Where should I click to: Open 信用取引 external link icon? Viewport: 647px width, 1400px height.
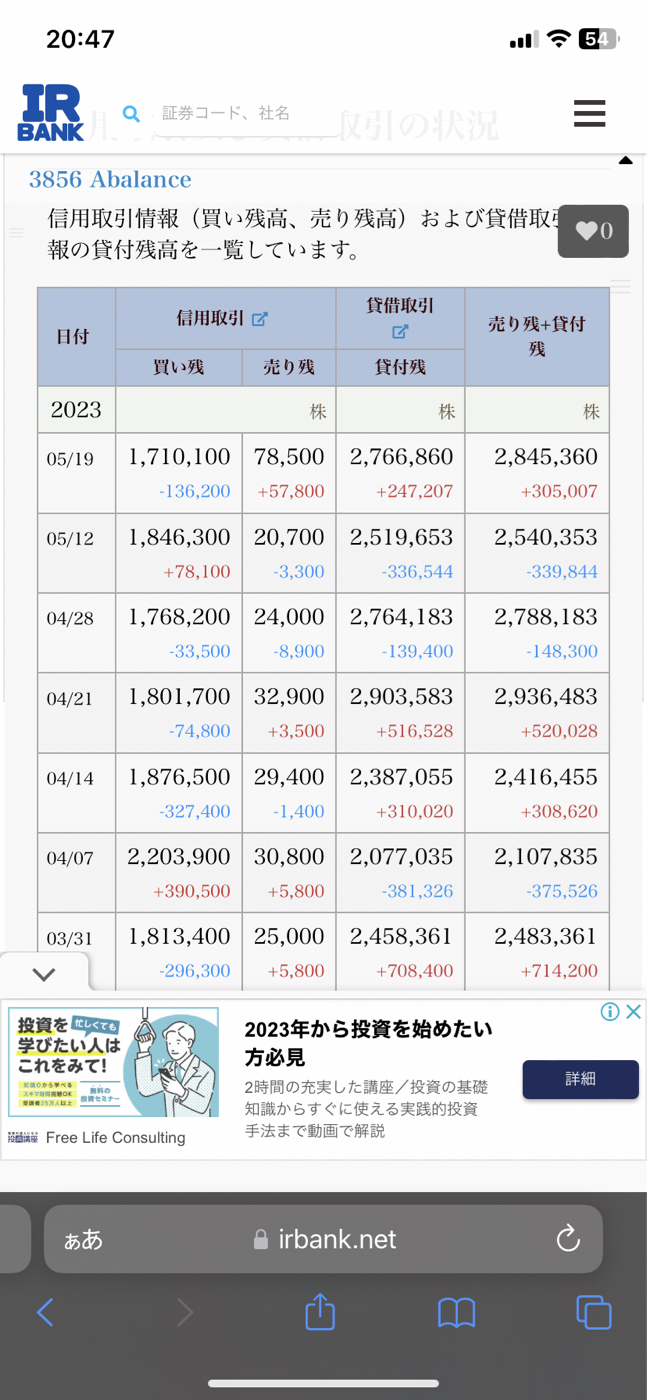click(260, 319)
